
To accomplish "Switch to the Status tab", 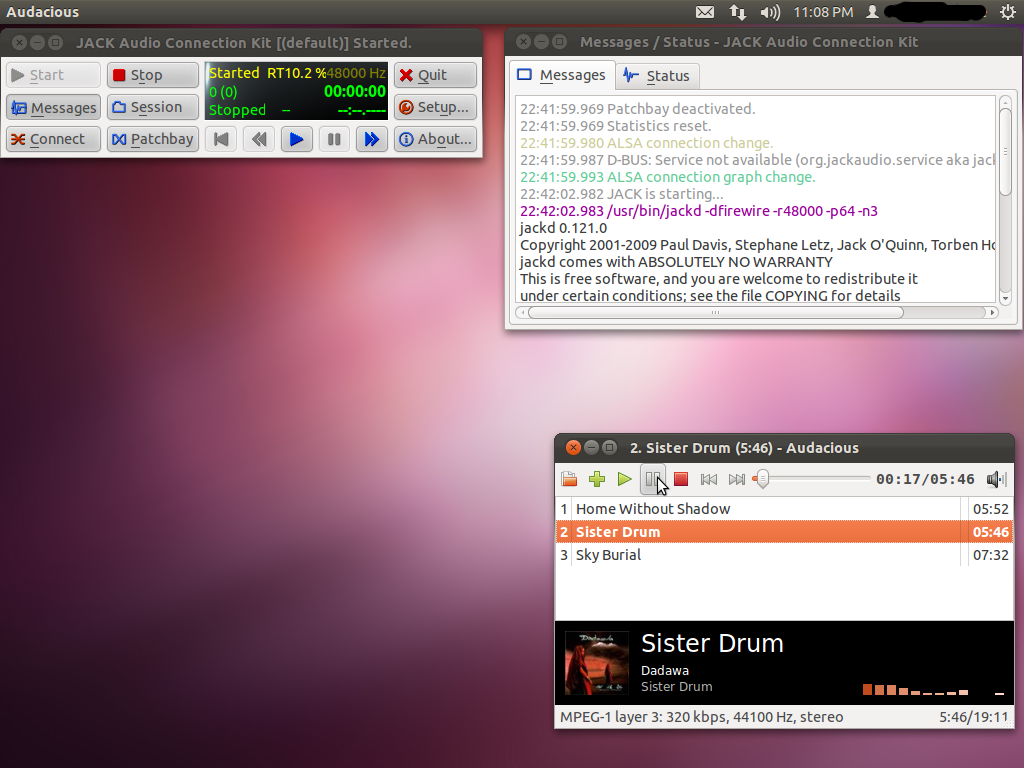I will (657, 76).
